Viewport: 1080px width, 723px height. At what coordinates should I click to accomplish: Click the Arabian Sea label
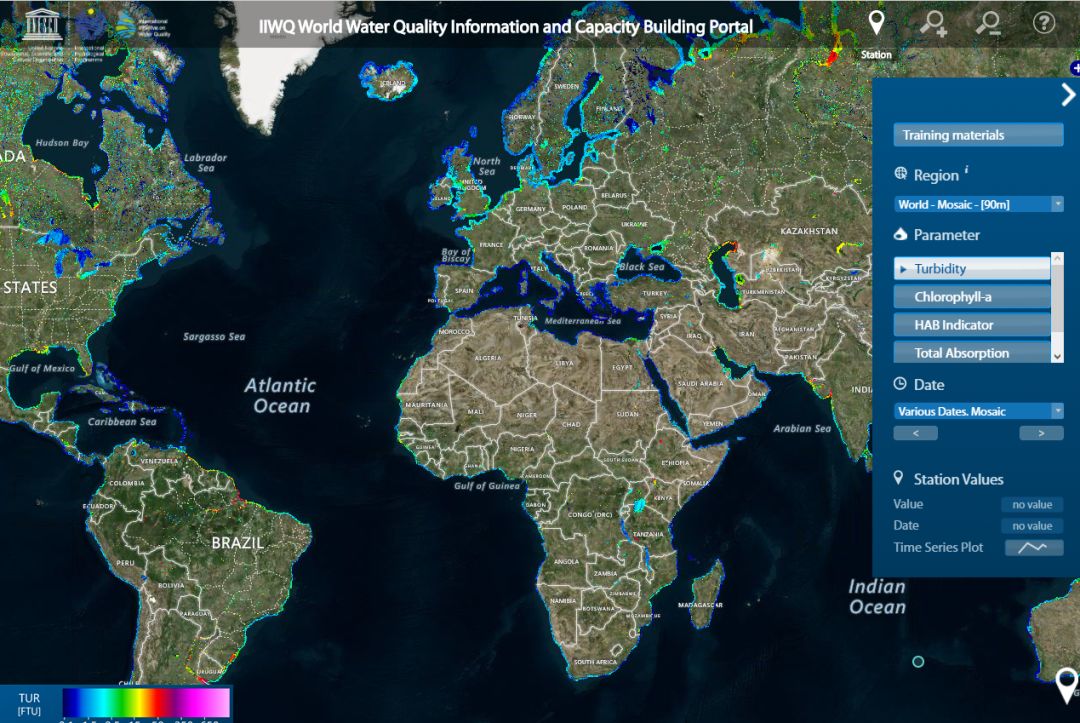(802, 428)
